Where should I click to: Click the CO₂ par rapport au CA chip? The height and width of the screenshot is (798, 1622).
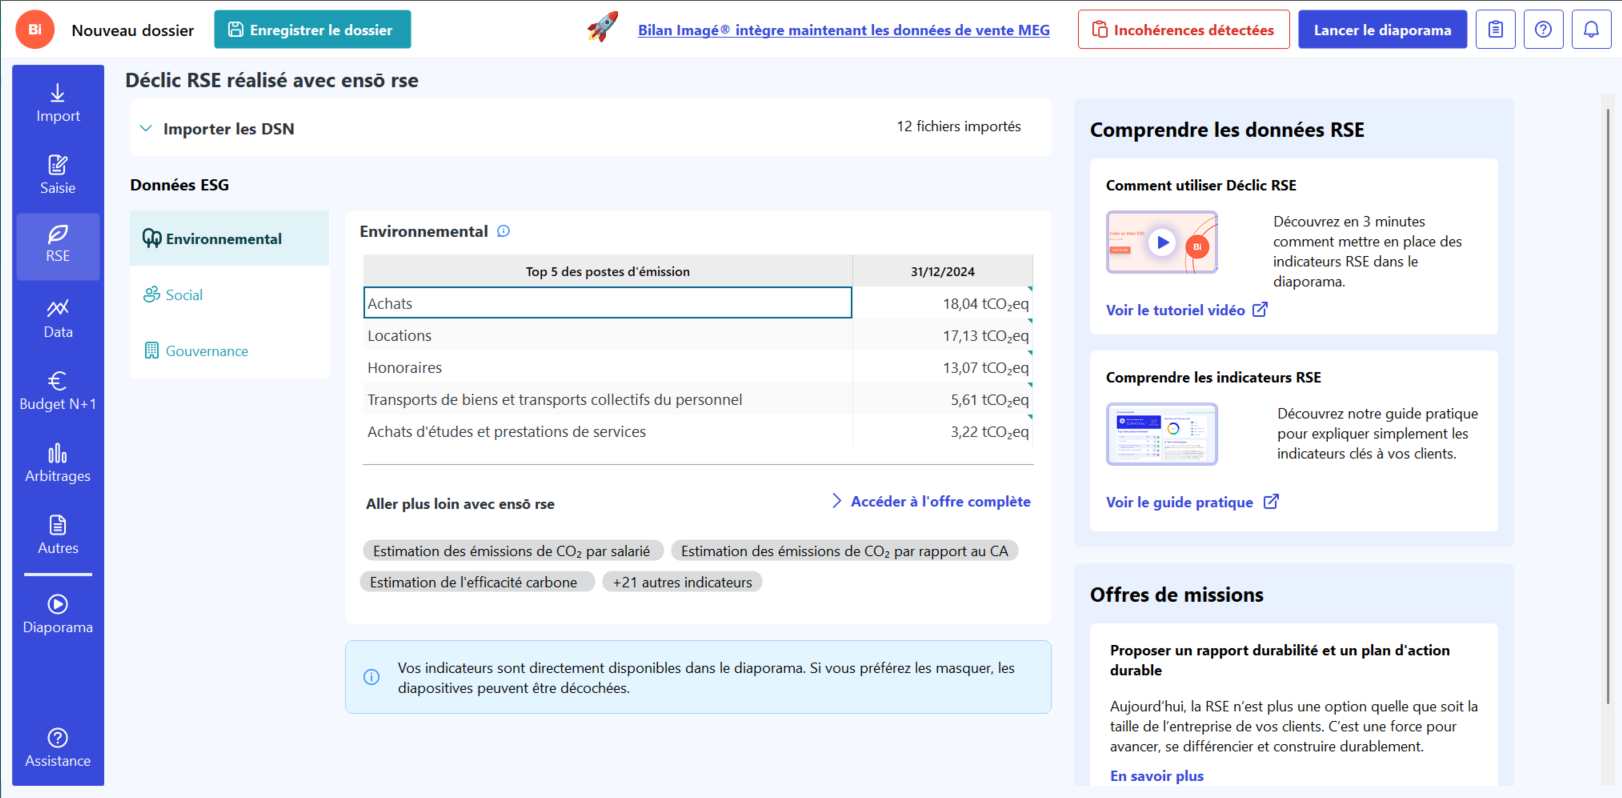(x=844, y=551)
